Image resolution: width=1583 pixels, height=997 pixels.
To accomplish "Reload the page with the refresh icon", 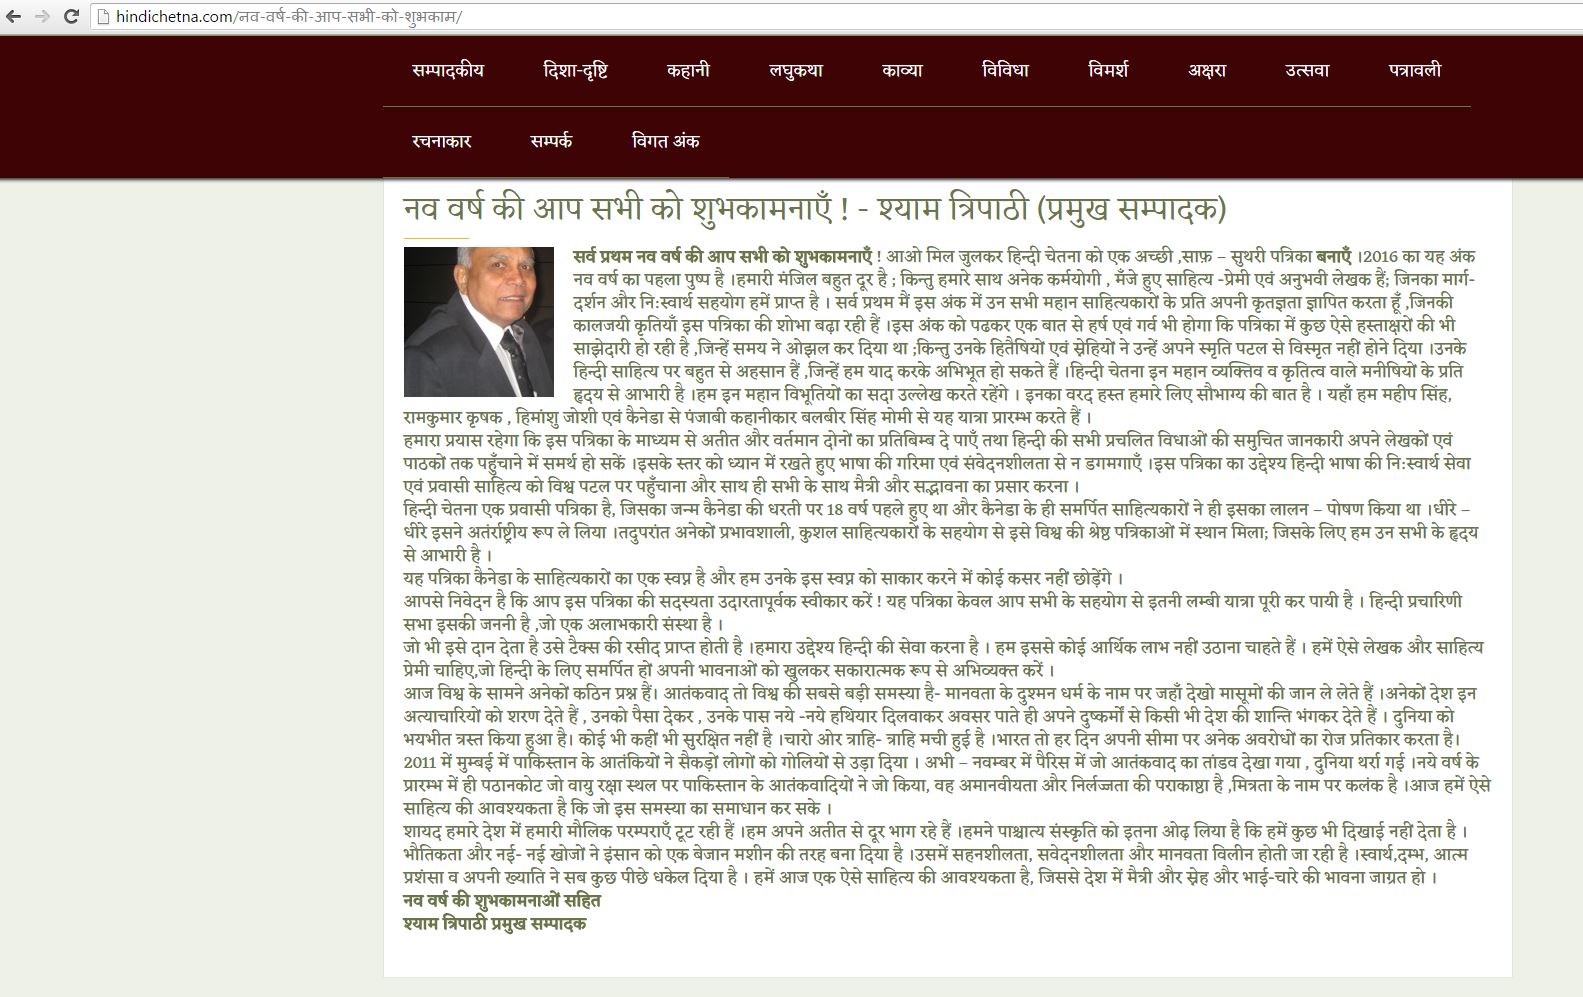I will point(71,17).
